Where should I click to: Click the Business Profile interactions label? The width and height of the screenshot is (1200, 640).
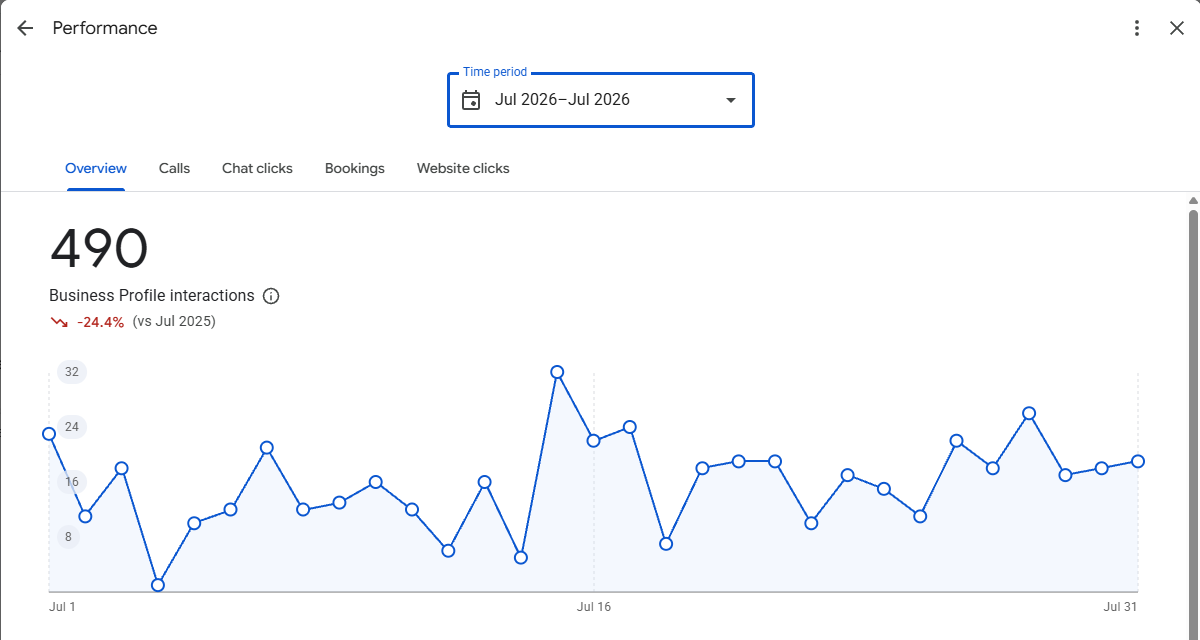click(152, 296)
